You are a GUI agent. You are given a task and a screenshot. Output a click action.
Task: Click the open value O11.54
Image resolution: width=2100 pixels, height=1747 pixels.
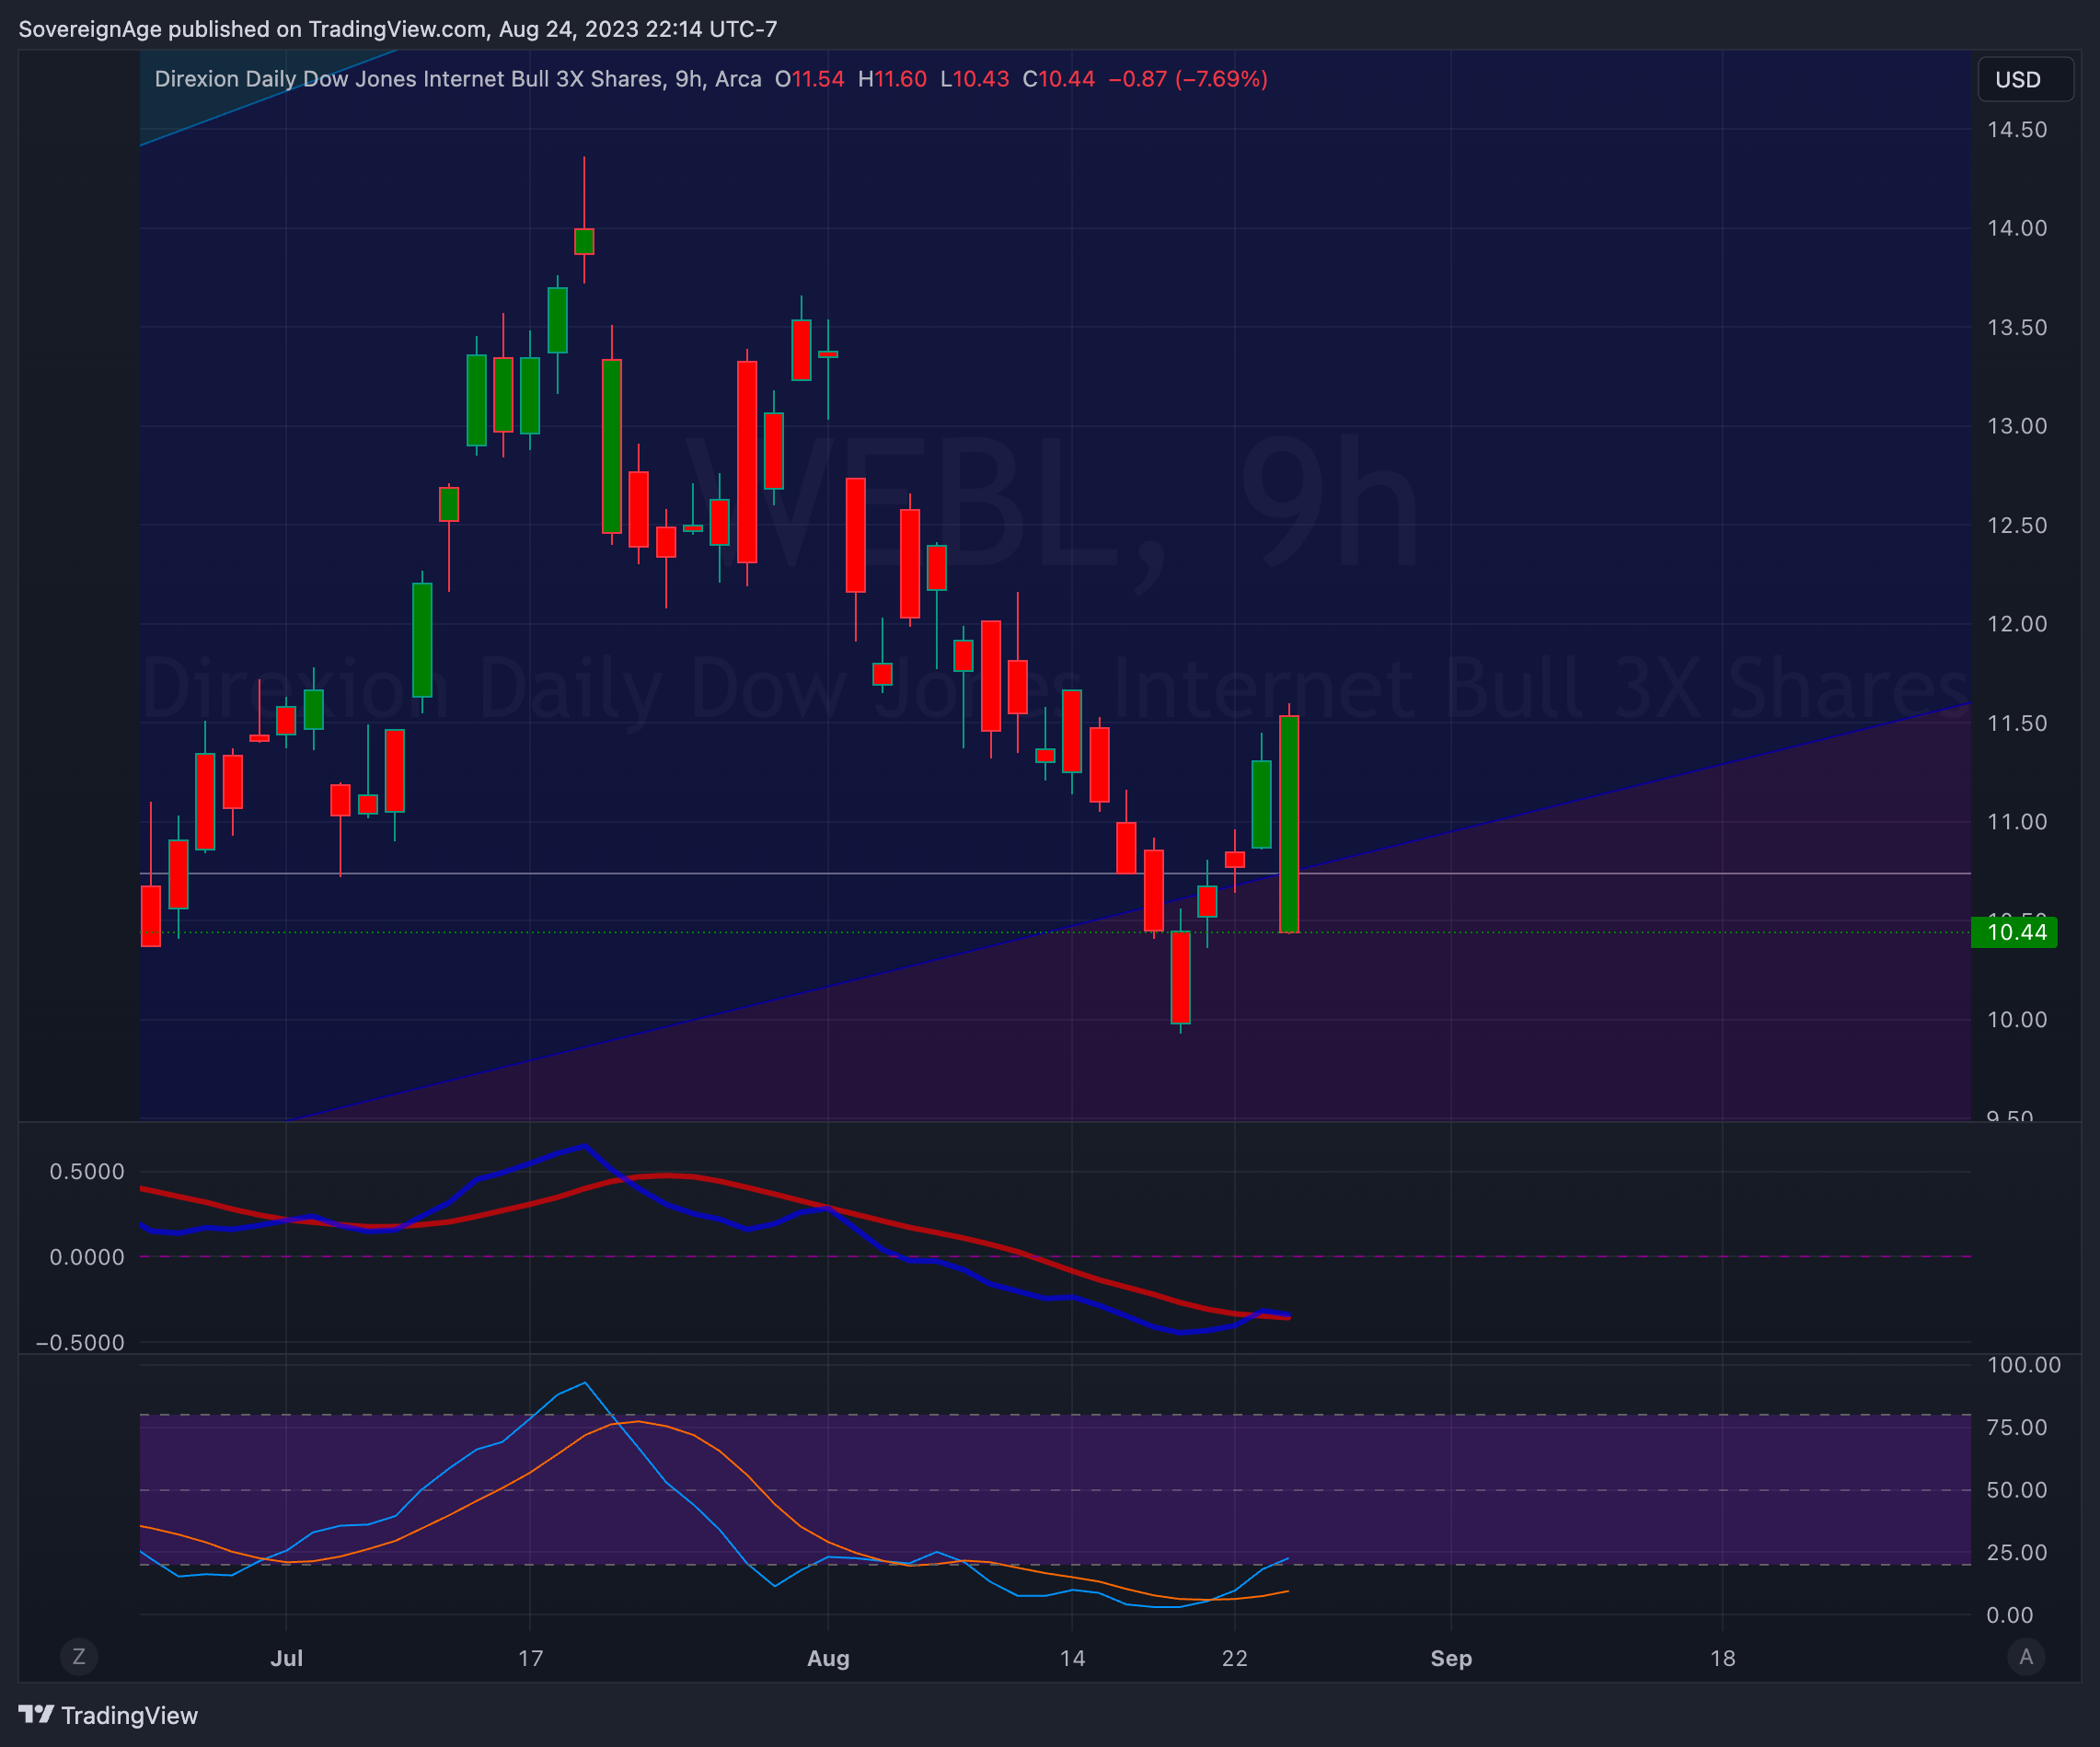[x=809, y=79]
